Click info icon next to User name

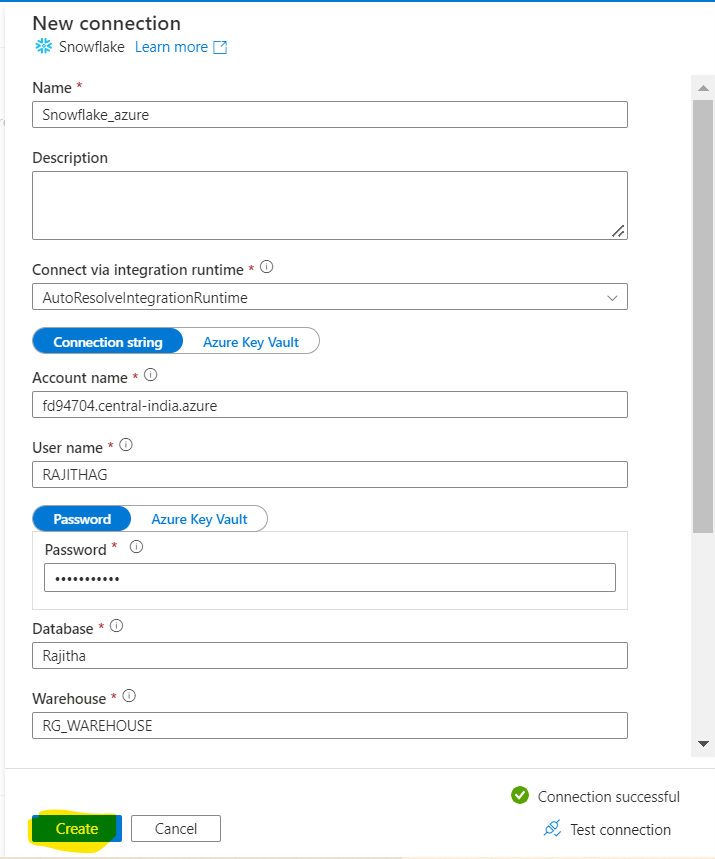[x=126, y=445]
